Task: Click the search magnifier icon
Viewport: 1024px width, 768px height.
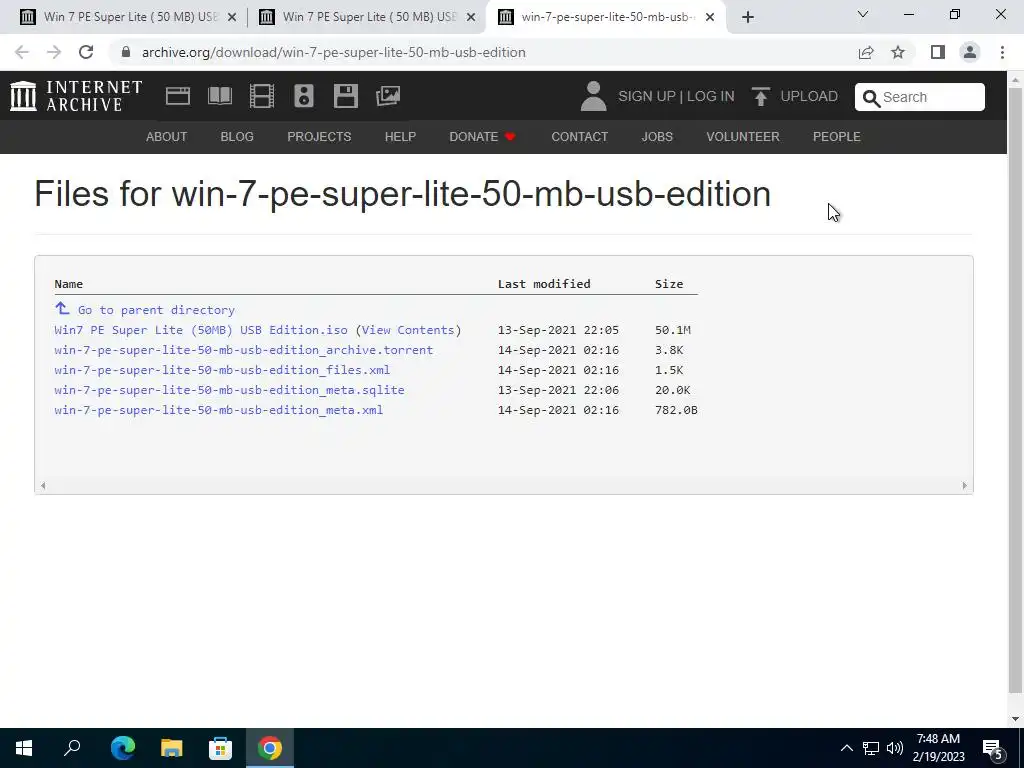Action: (x=871, y=98)
